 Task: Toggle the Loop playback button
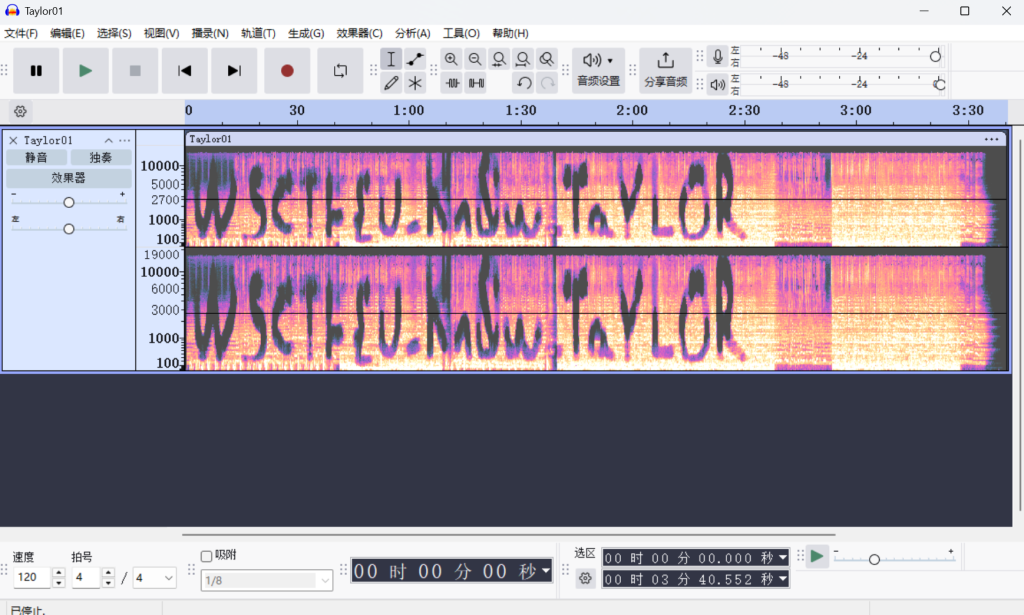[x=340, y=71]
